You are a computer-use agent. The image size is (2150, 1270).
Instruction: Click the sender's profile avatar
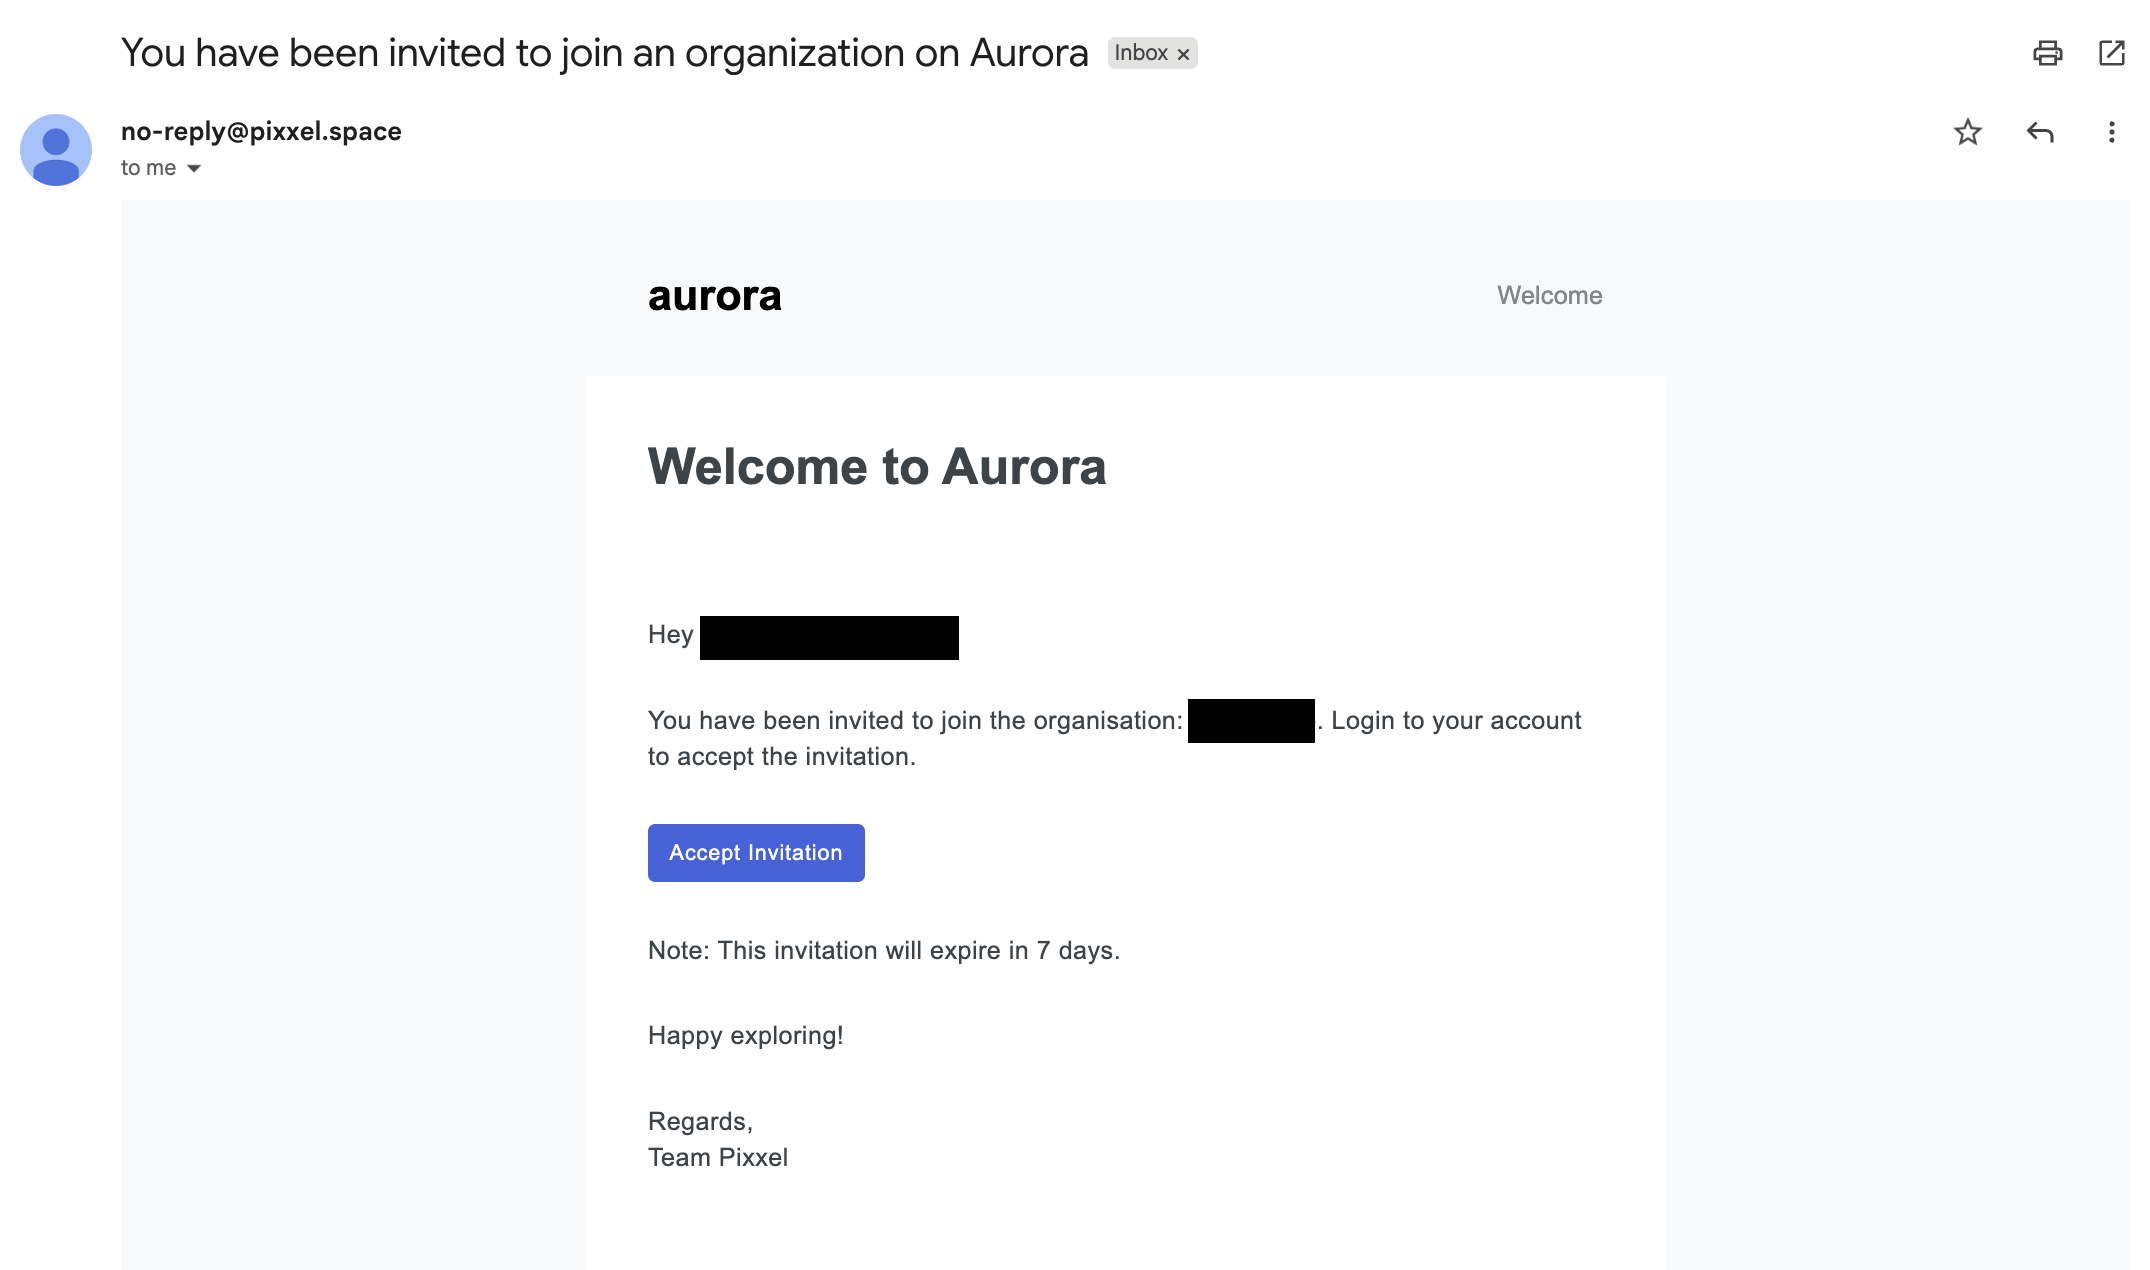(56, 150)
